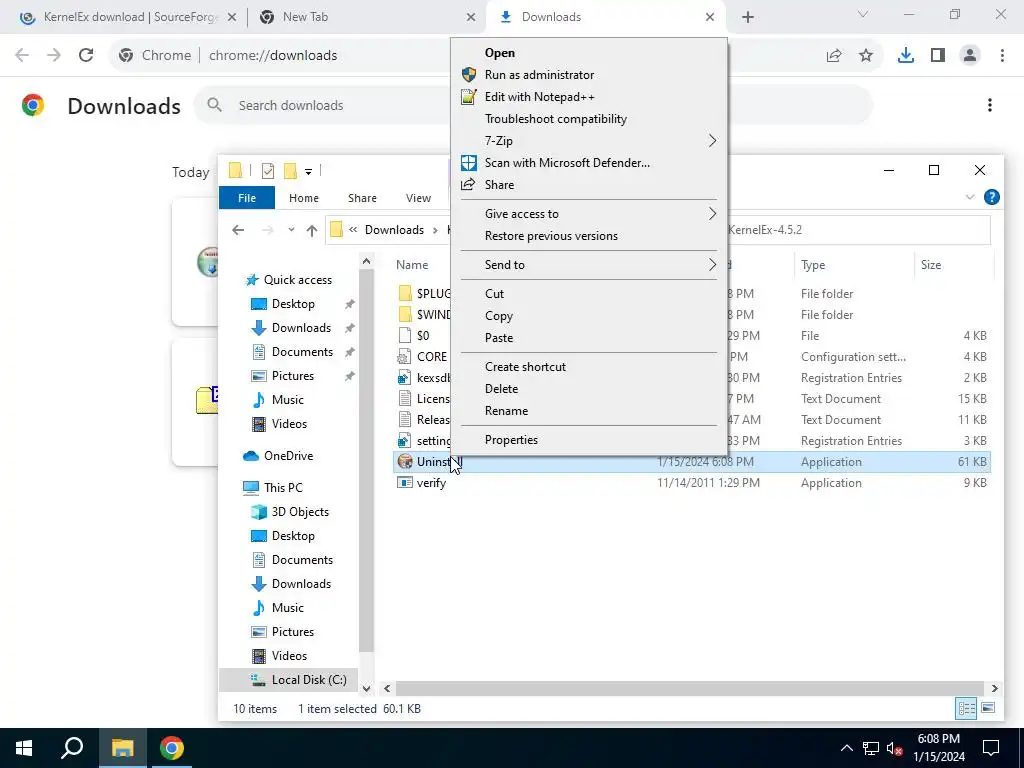The height and width of the screenshot is (768, 1024).
Task: Click Explorer back navigation arrow
Action: 238,230
